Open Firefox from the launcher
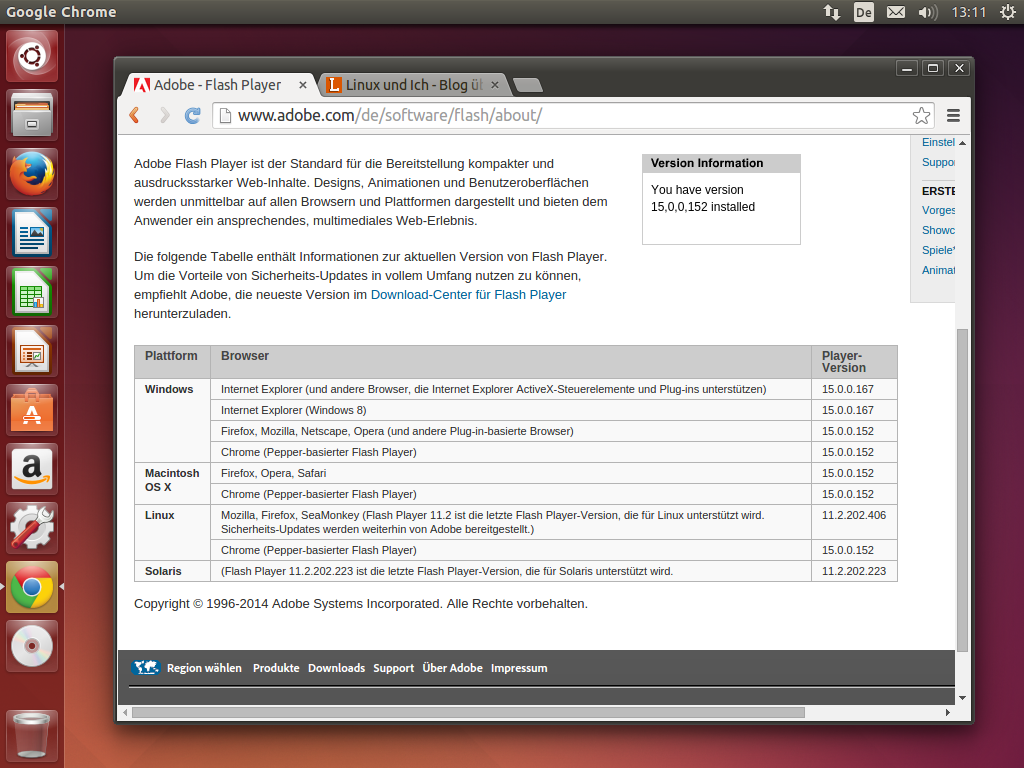Screen dimensions: 1024x768 pyautogui.click(x=33, y=175)
